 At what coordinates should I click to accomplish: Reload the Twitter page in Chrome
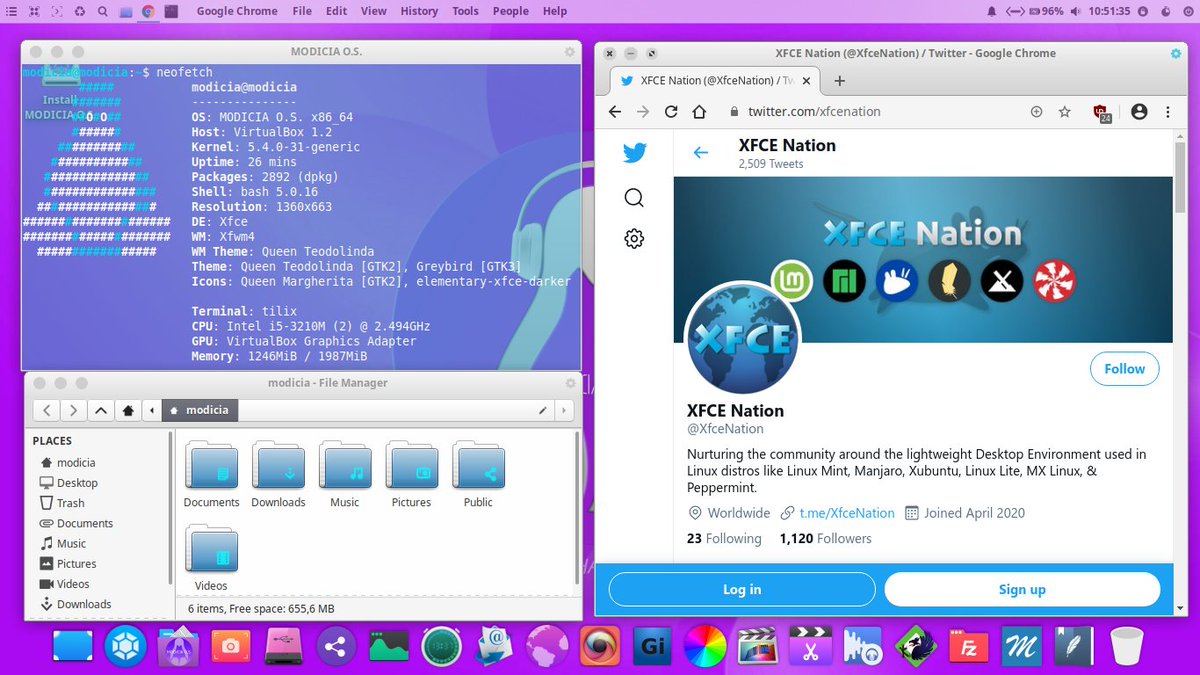click(x=671, y=112)
